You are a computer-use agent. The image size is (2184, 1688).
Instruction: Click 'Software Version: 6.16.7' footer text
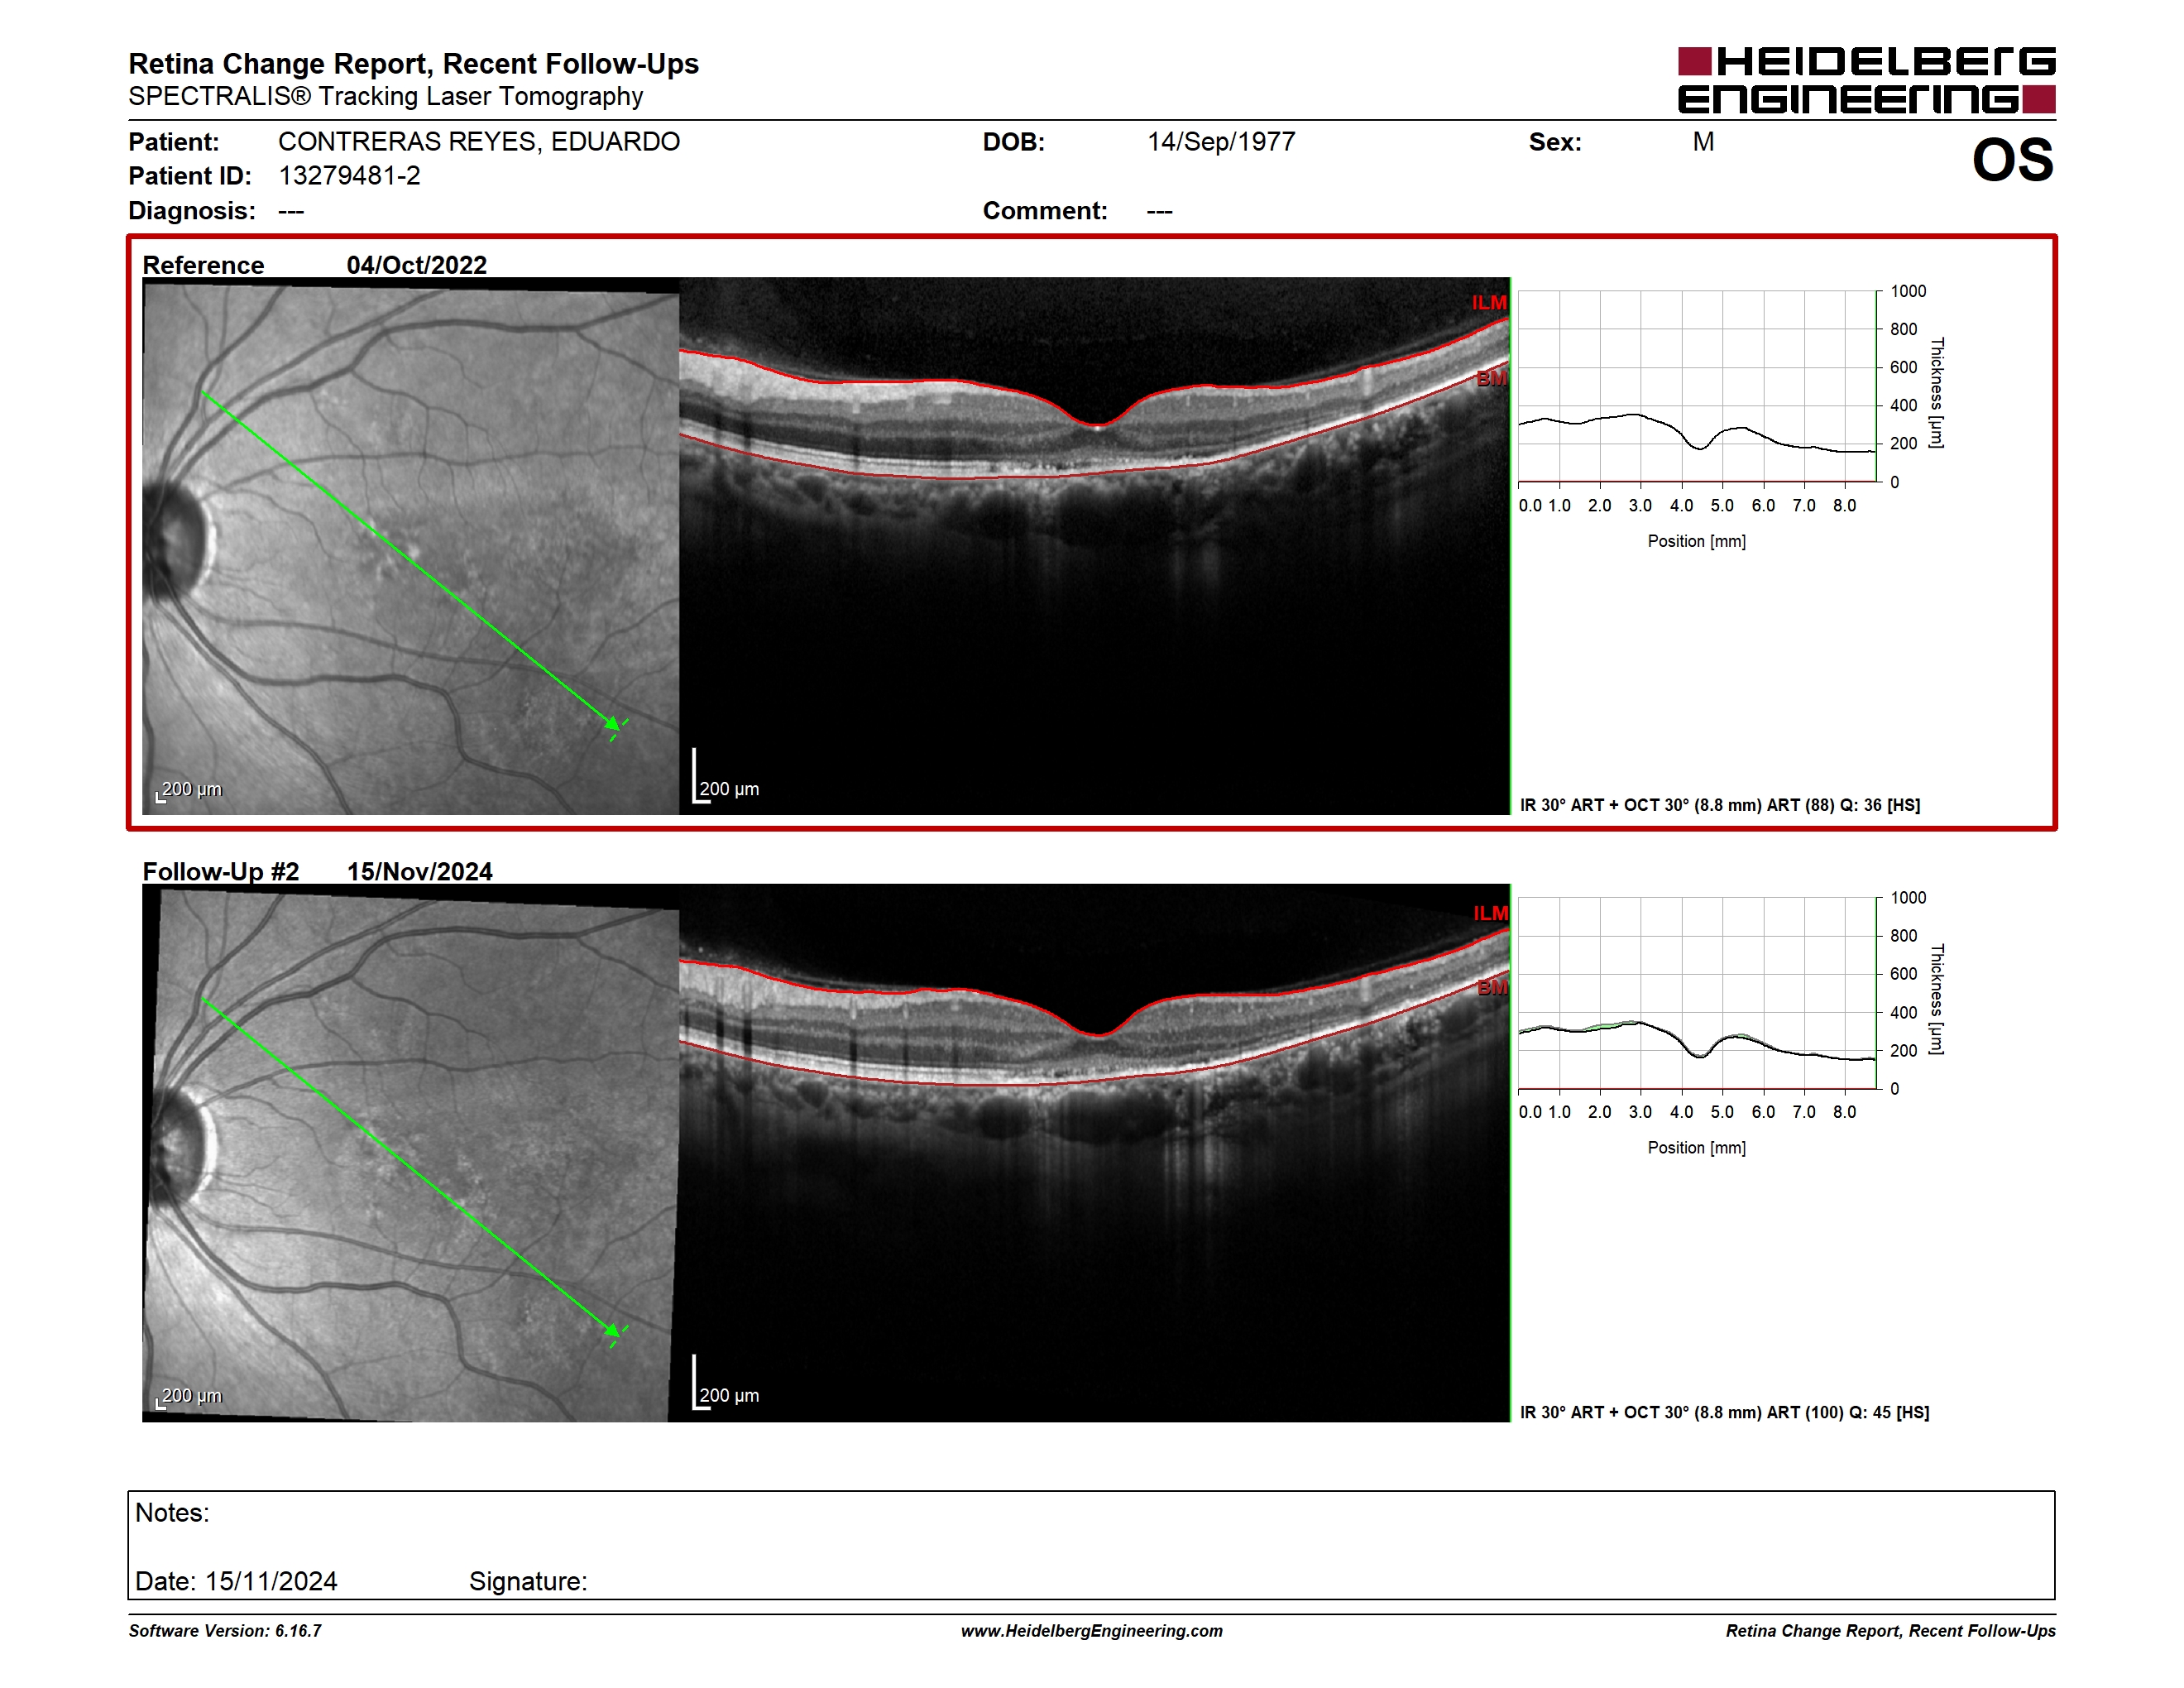coord(225,1632)
